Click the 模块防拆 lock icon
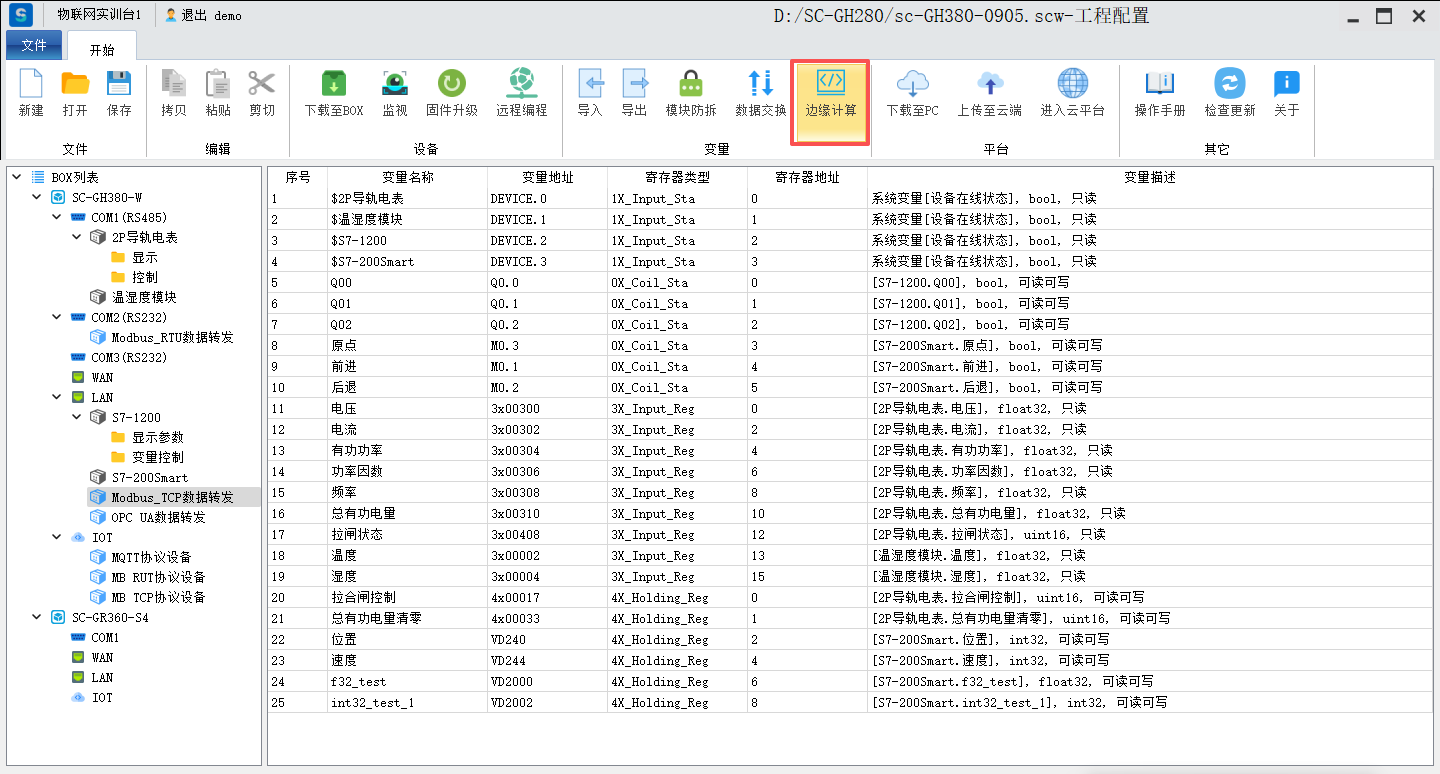Screen dimensions: 1440x774 tap(690, 84)
